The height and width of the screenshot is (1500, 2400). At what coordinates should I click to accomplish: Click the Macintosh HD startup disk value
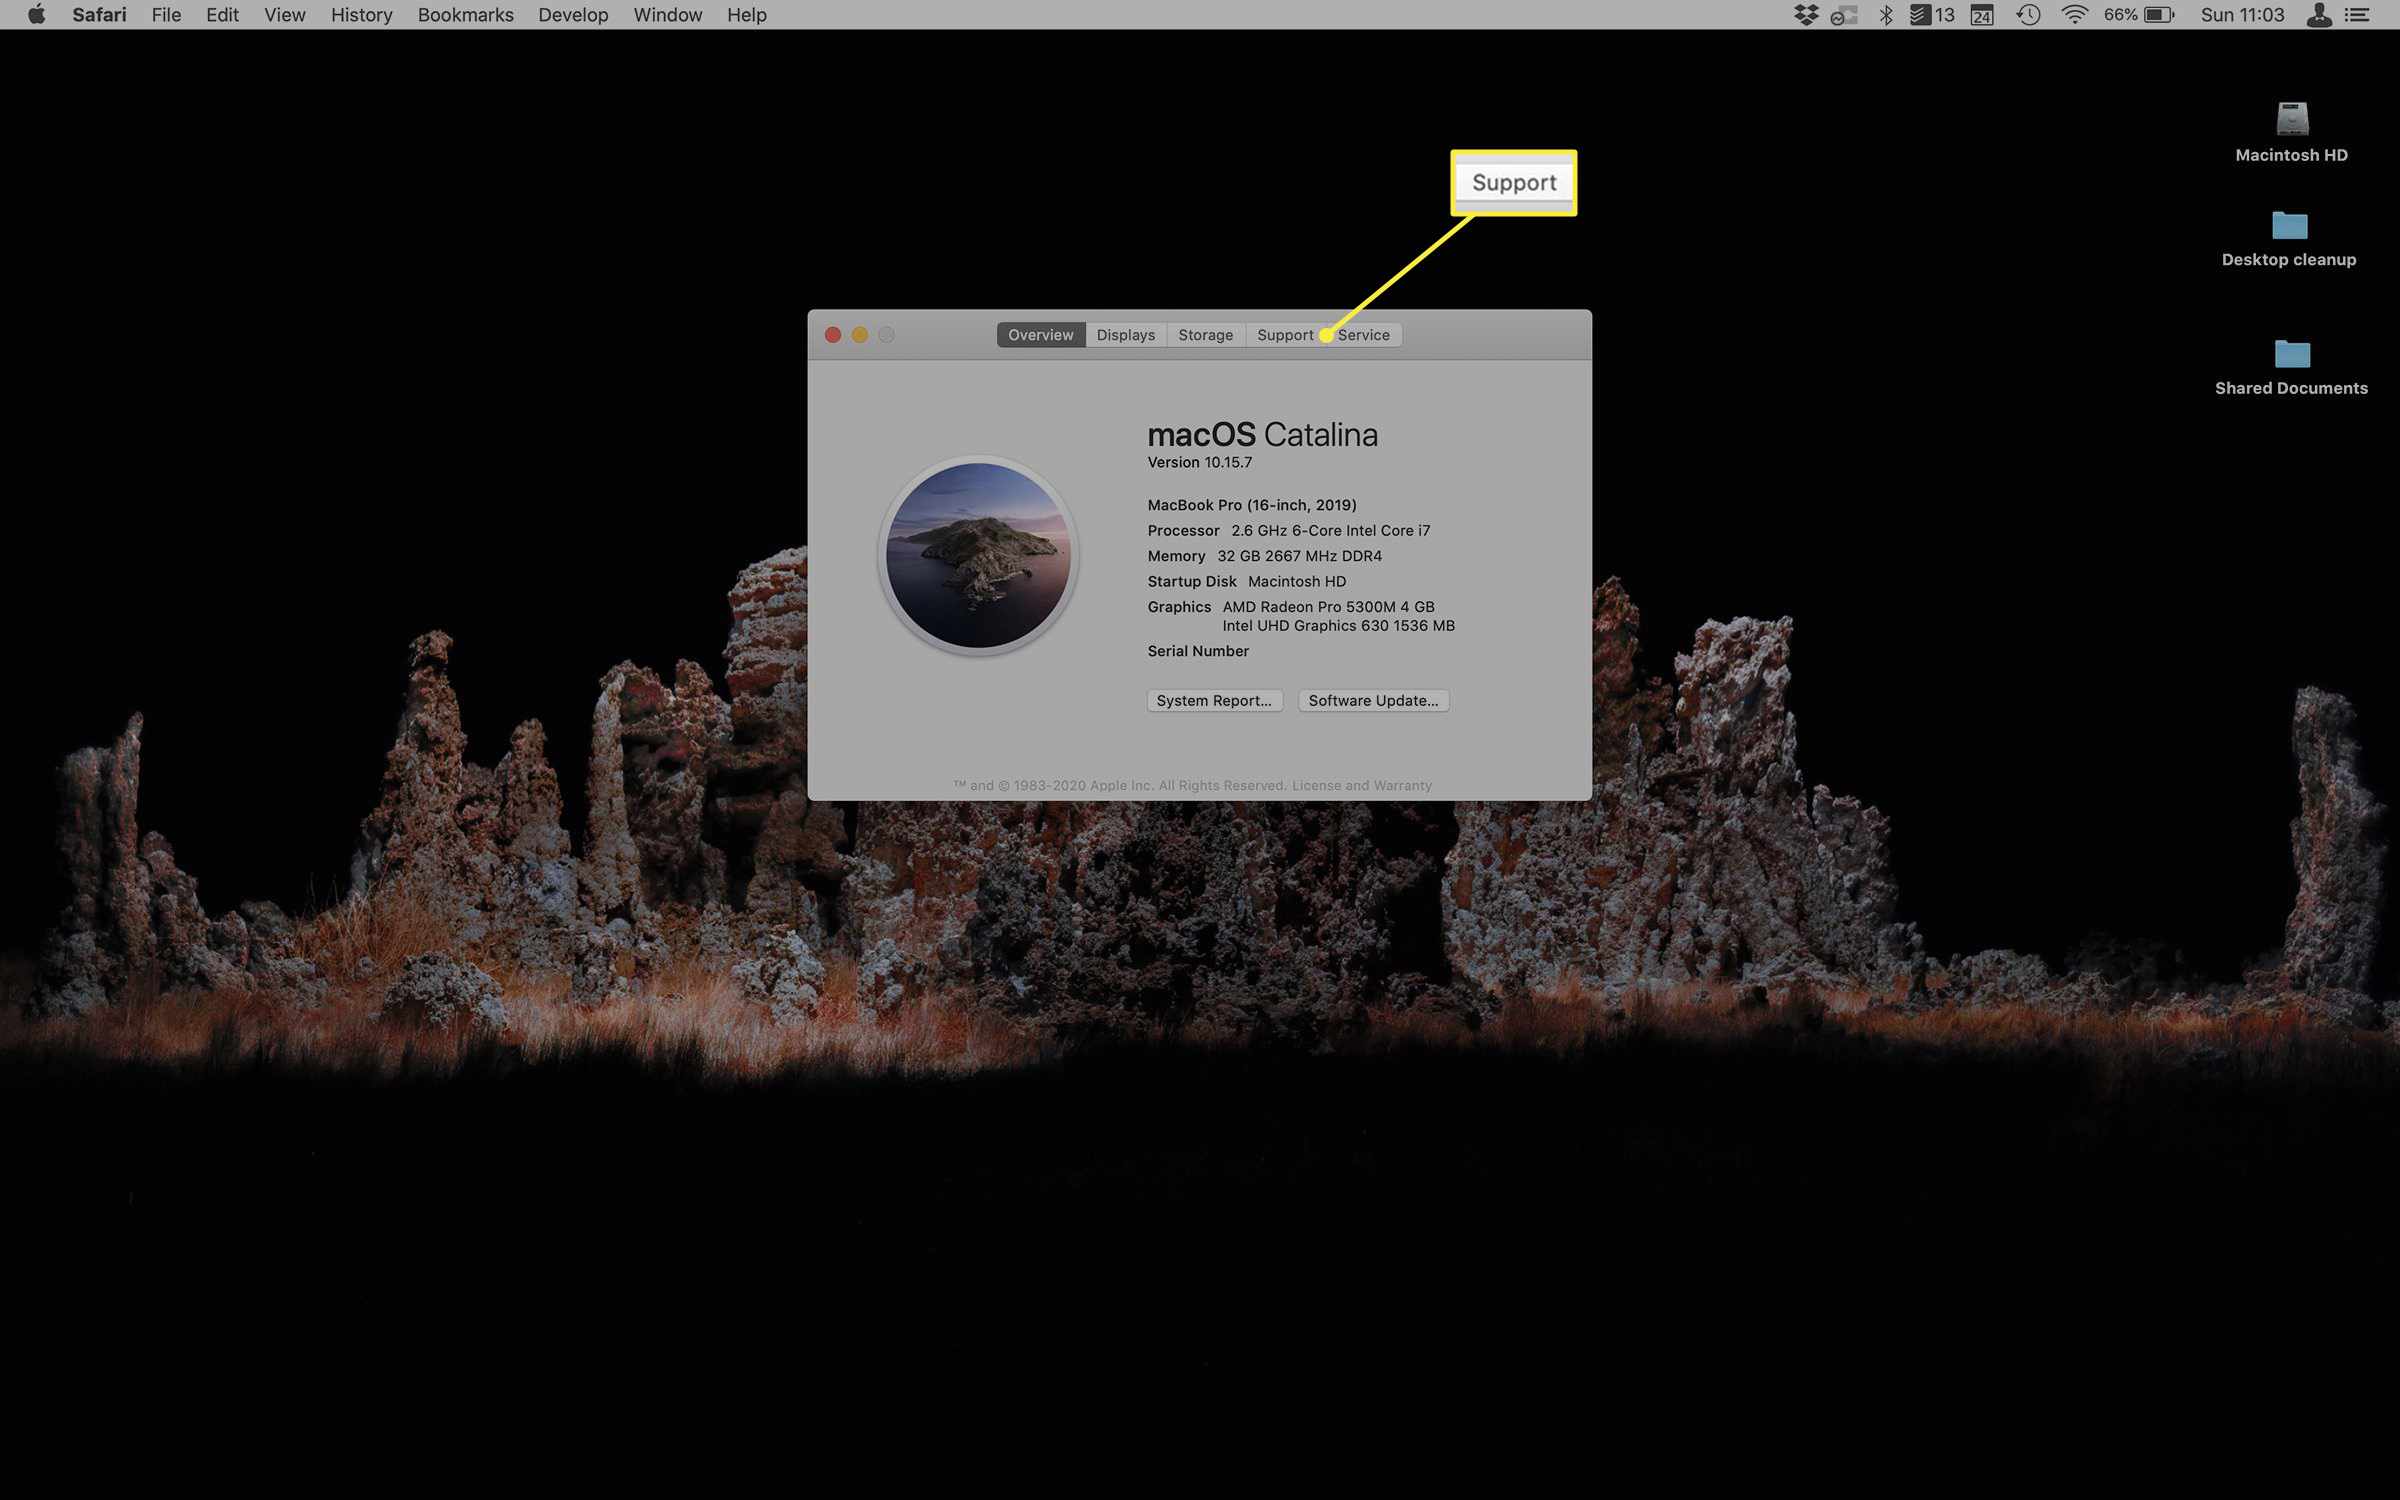point(1296,582)
